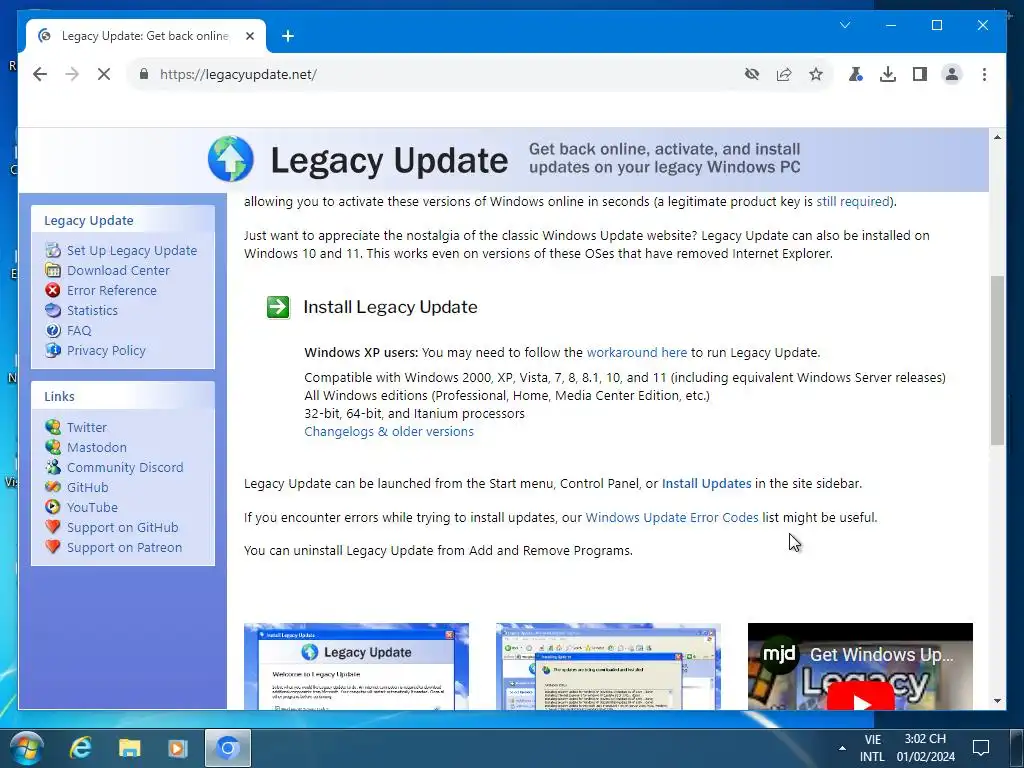Open the Chrome Labs flask icon
The width and height of the screenshot is (1024, 768).
pos(856,74)
